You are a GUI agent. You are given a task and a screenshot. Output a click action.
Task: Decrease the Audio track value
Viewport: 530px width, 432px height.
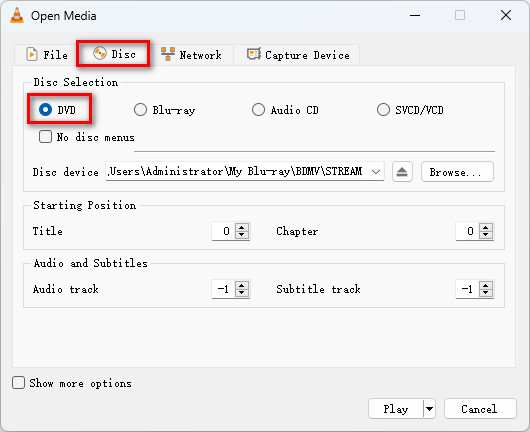point(242,293)
